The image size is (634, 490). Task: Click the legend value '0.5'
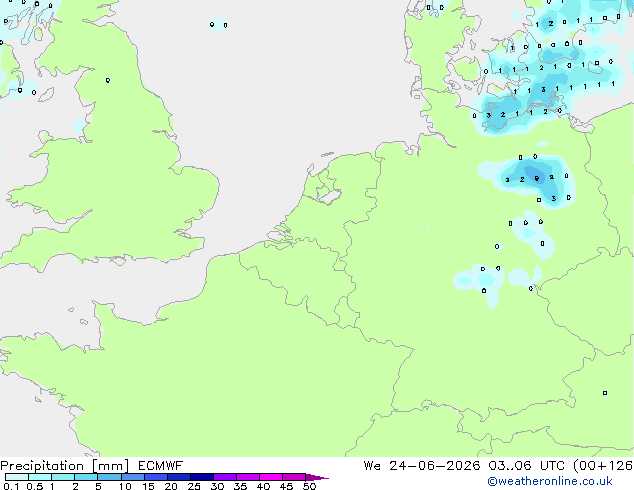pyautogui.click(x=34, y=486)
